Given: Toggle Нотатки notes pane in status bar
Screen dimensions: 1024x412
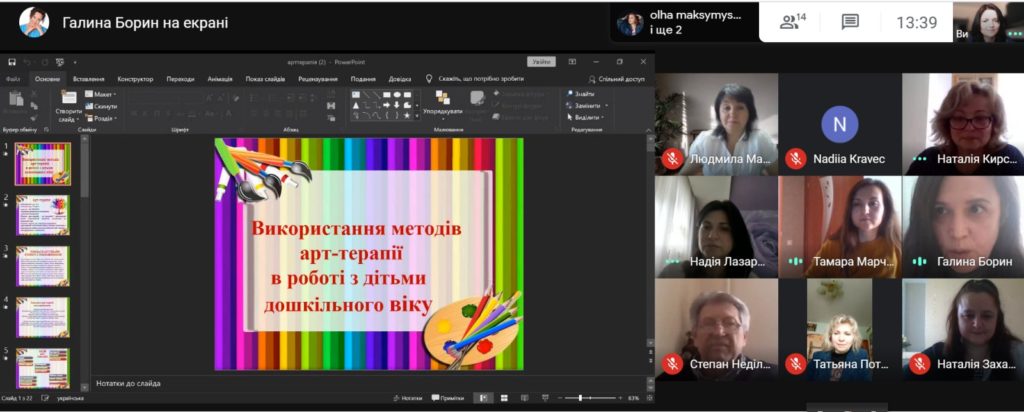Looking at the screenshot, I should pyautogui.click(x=408, y=398).
